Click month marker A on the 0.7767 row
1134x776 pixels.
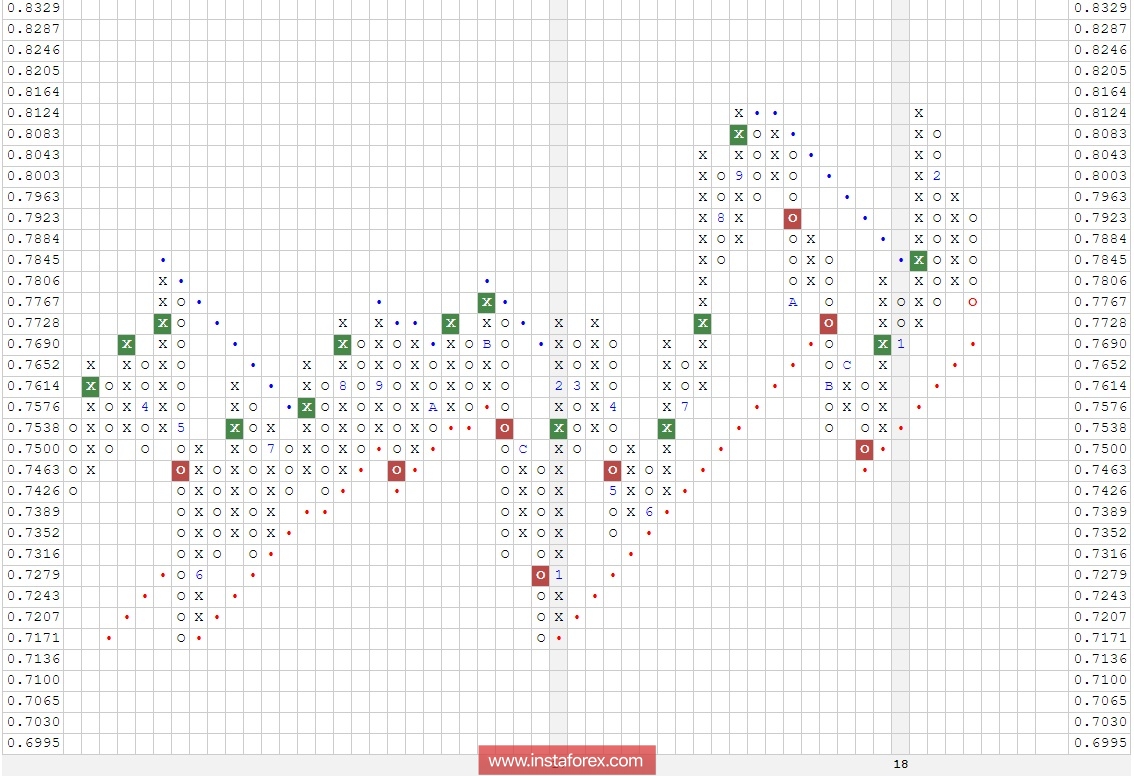click(x=793, y=302)
